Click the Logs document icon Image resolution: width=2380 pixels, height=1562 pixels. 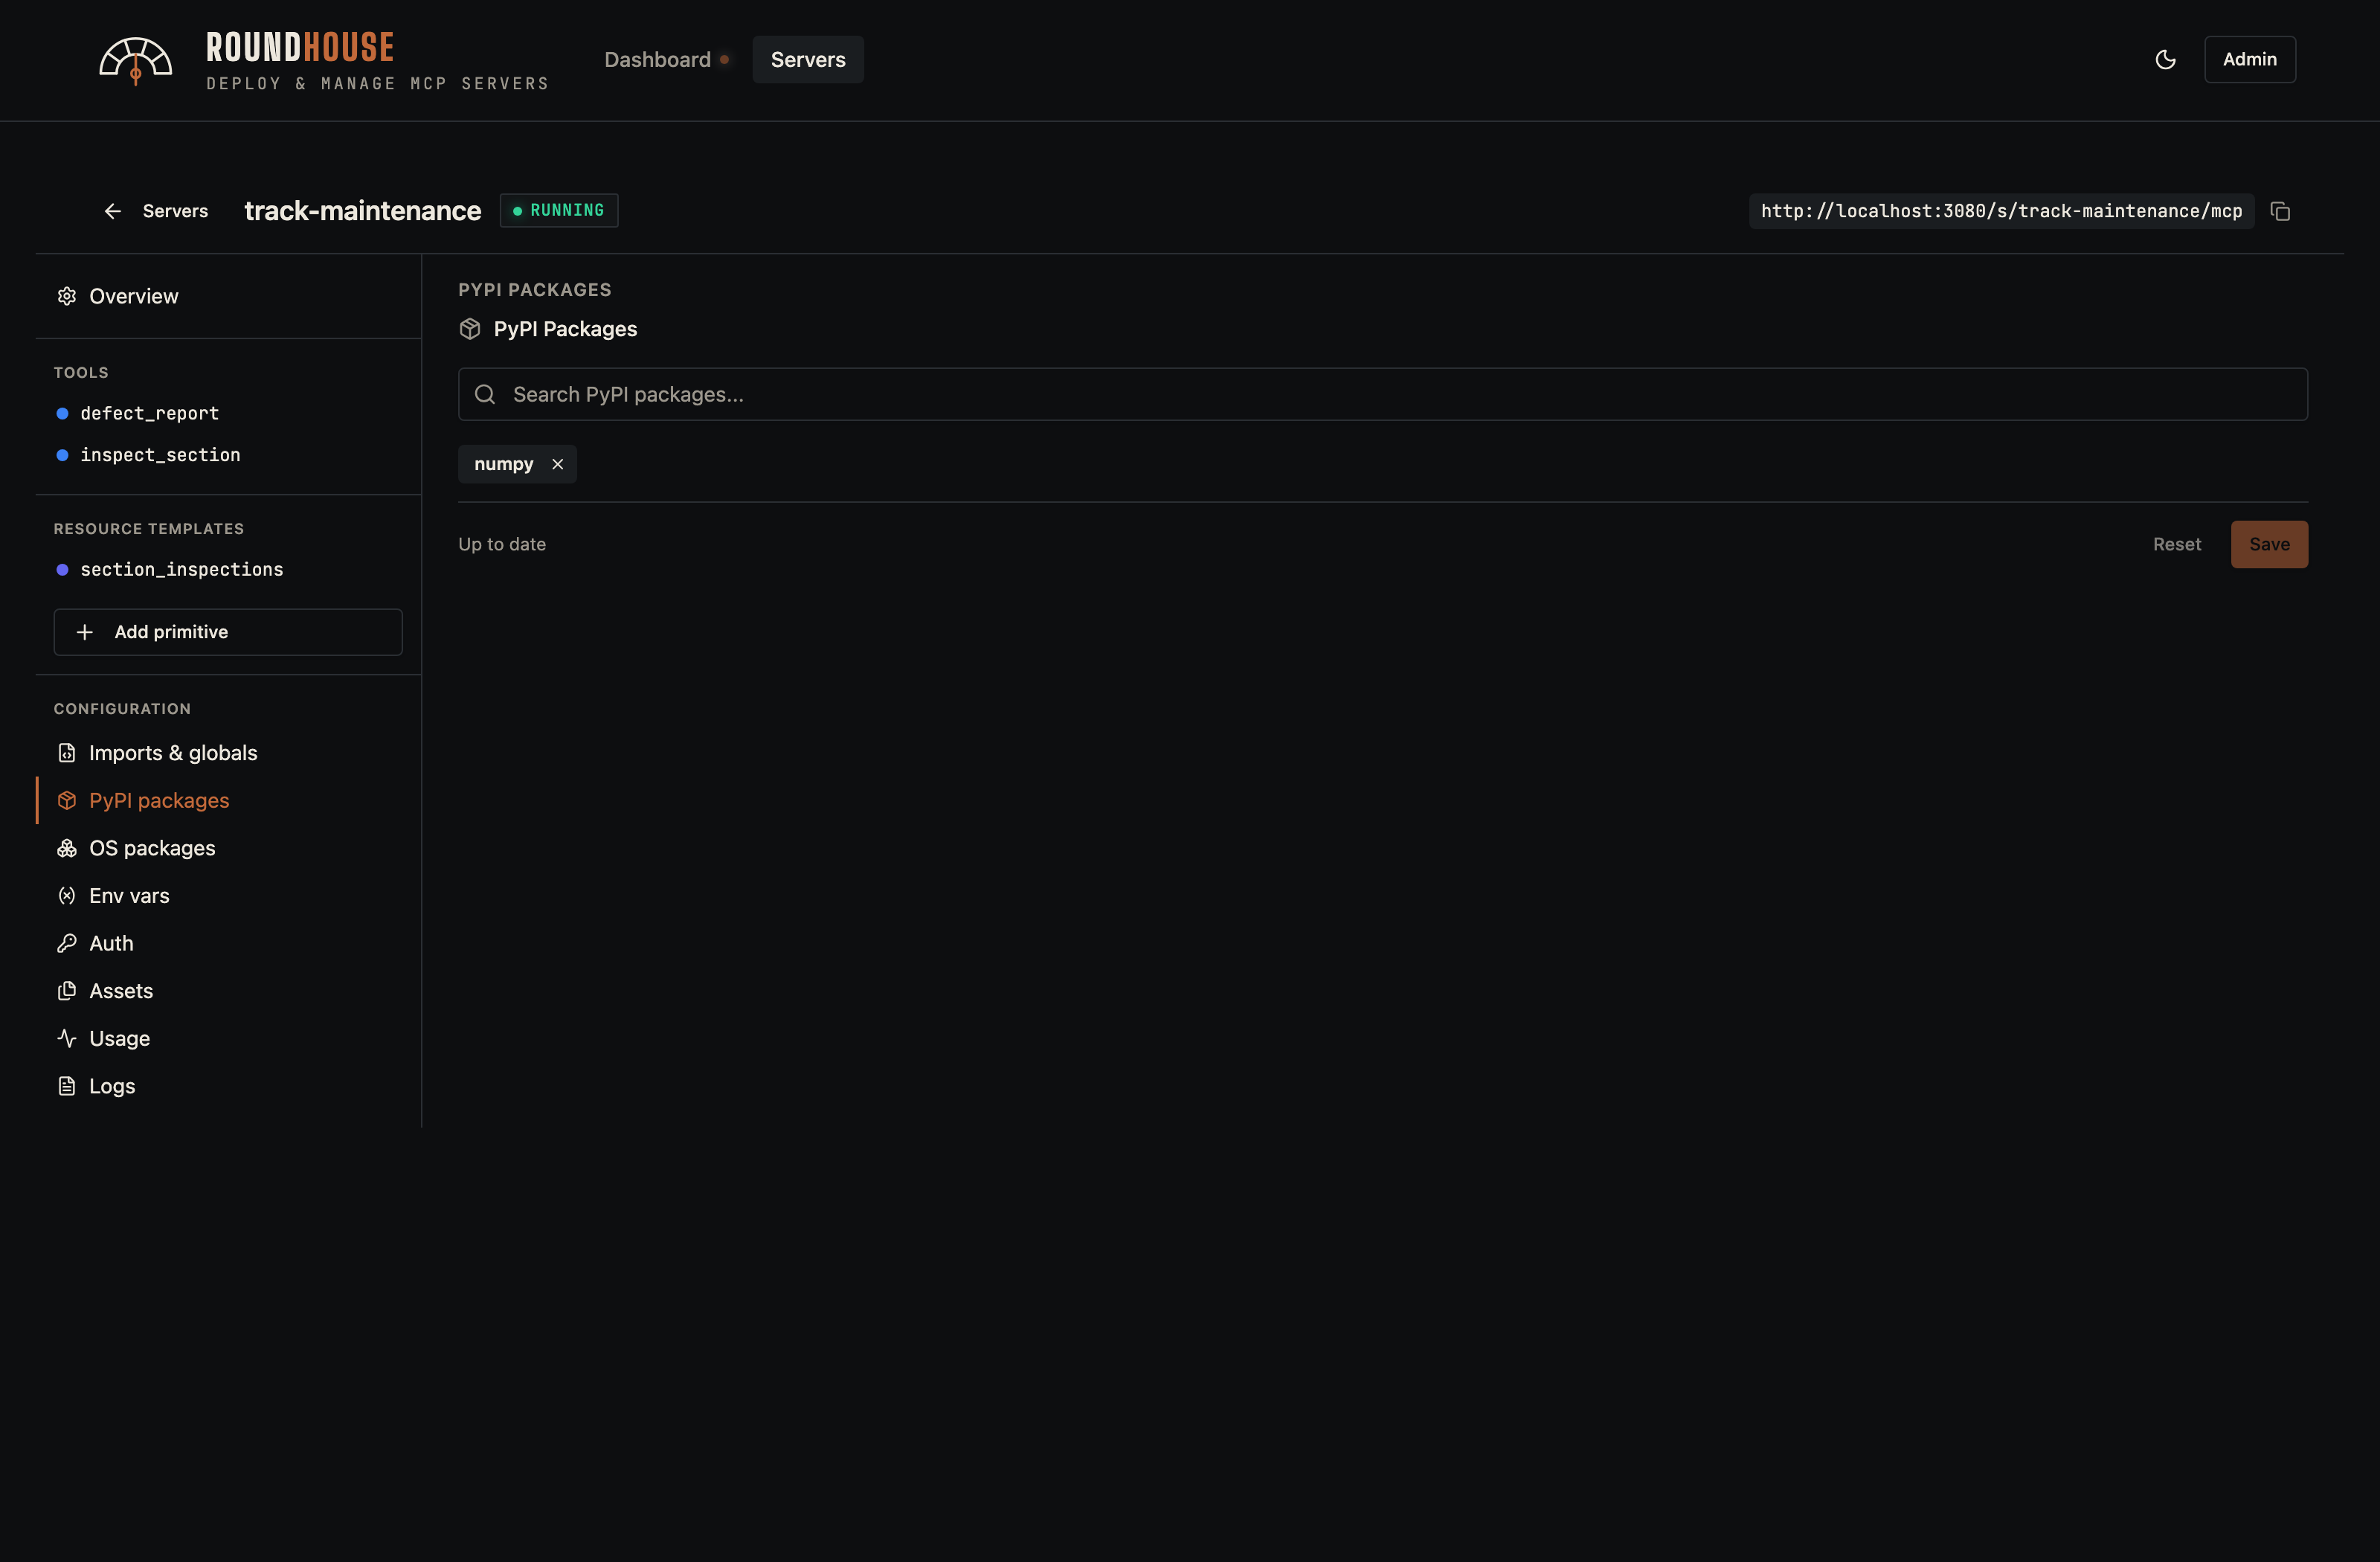[67, 1086]
